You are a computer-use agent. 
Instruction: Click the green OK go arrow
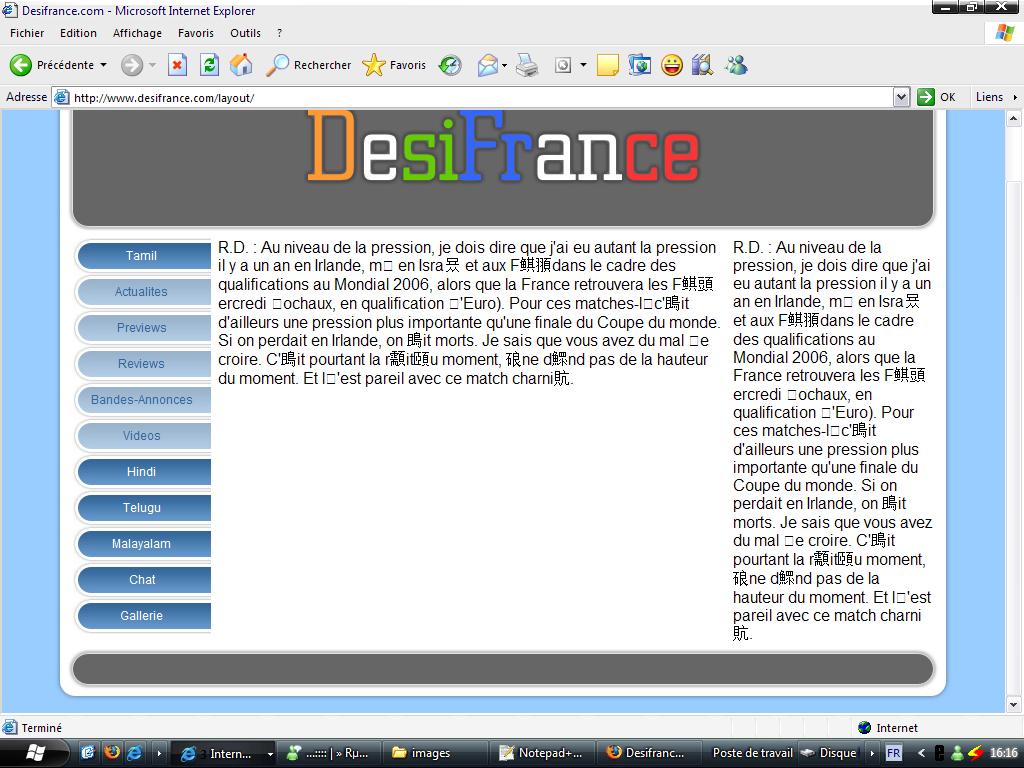click(926, 97)
